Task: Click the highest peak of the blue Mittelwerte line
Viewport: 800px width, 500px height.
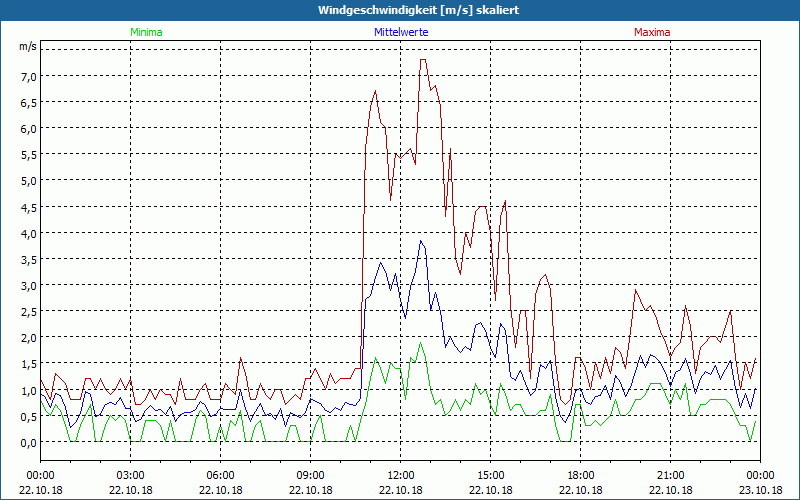Action: 421,241
